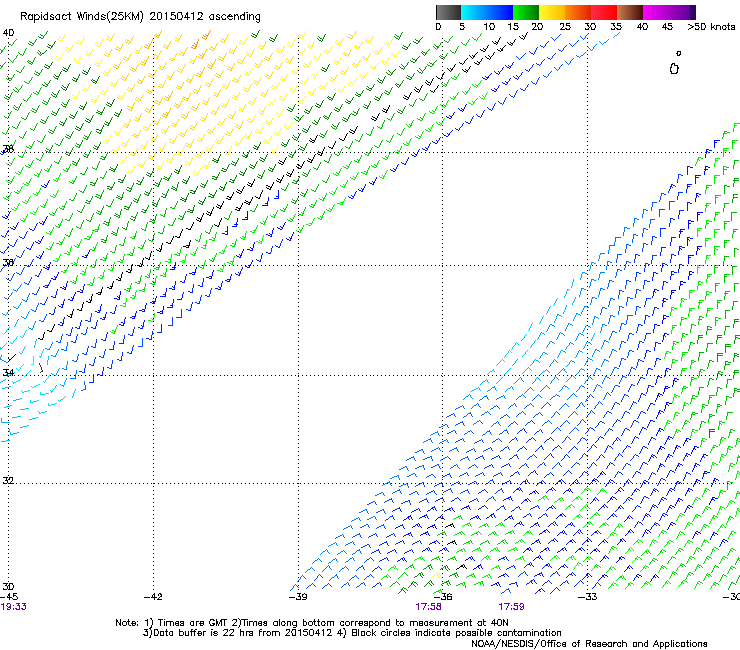This screenshot has height=650, width=740.
Task: Click the 'NOAA/NESDIS/Office of Research and Applications' credit
Action: tap(589, 644)
